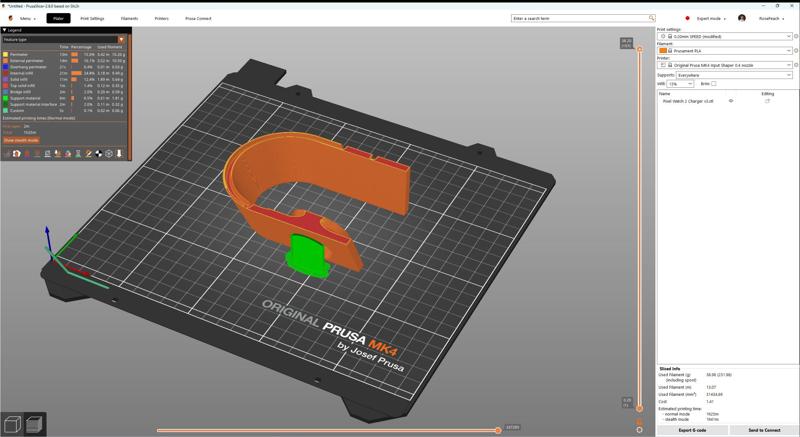Collapse the Legend panel

[x=4, y=30]
